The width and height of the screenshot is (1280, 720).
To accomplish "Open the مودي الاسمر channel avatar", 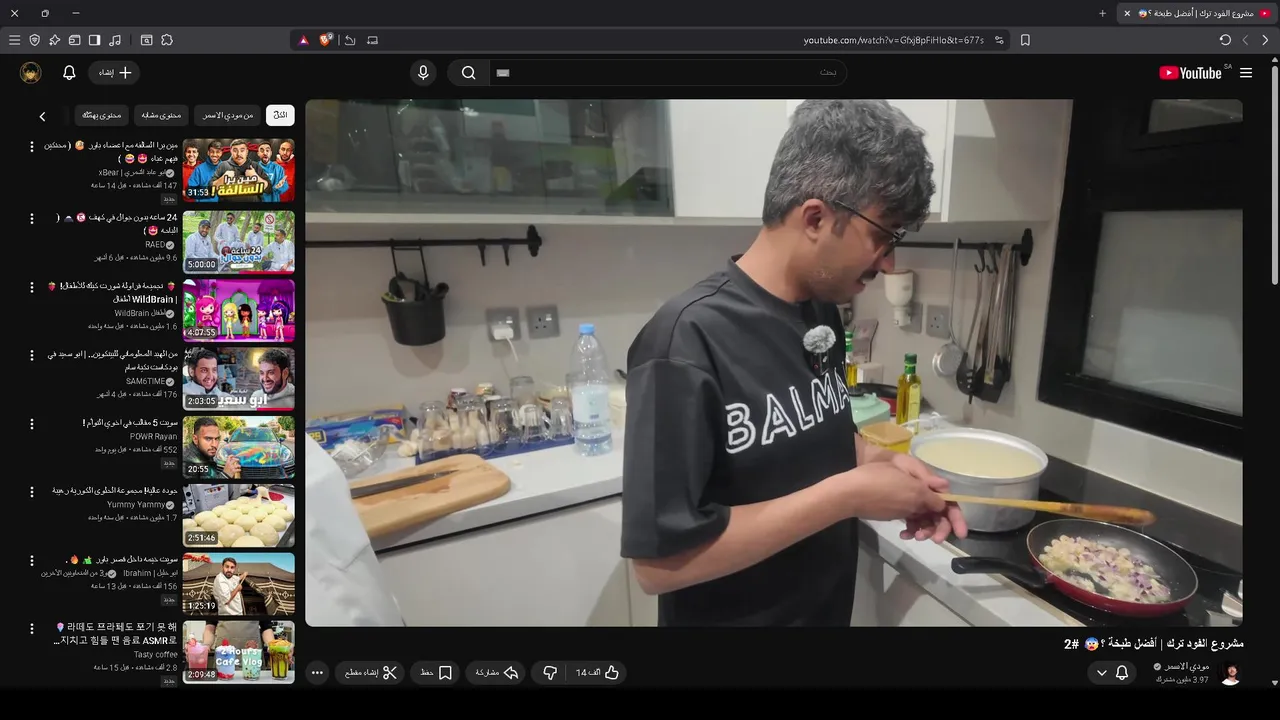I will [x=1231, y=673].
